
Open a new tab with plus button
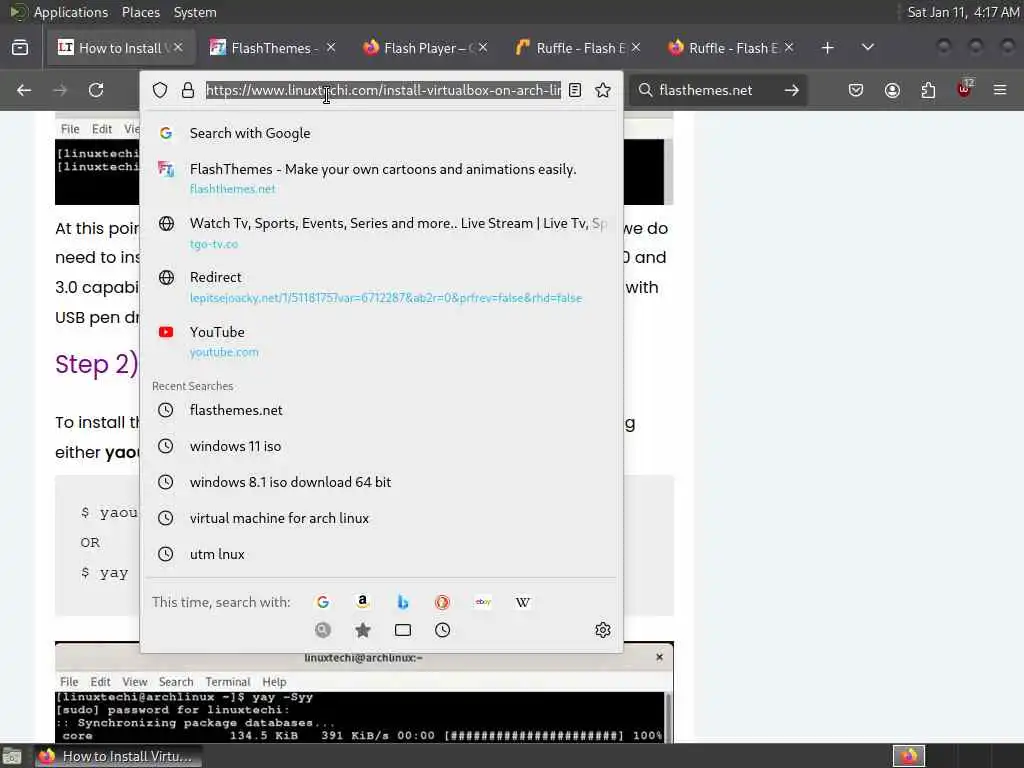point(827,48)
